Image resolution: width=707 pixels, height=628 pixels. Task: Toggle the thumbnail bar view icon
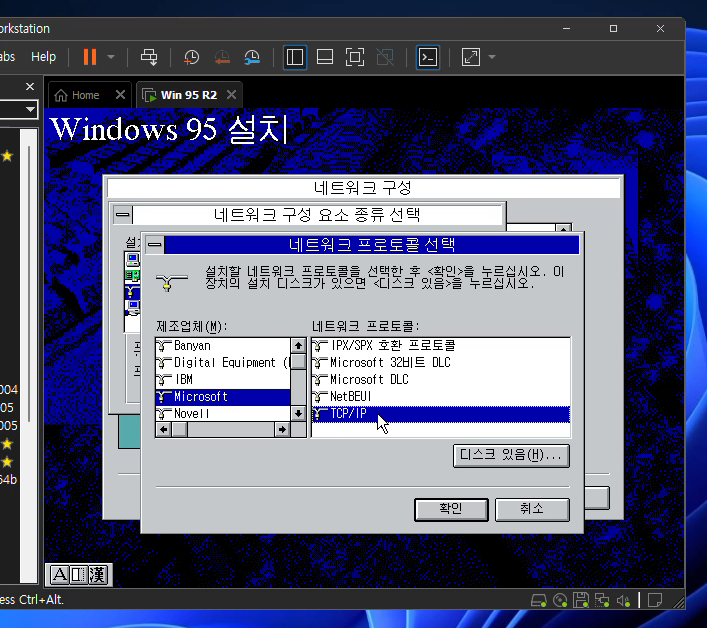click(325, 57)
